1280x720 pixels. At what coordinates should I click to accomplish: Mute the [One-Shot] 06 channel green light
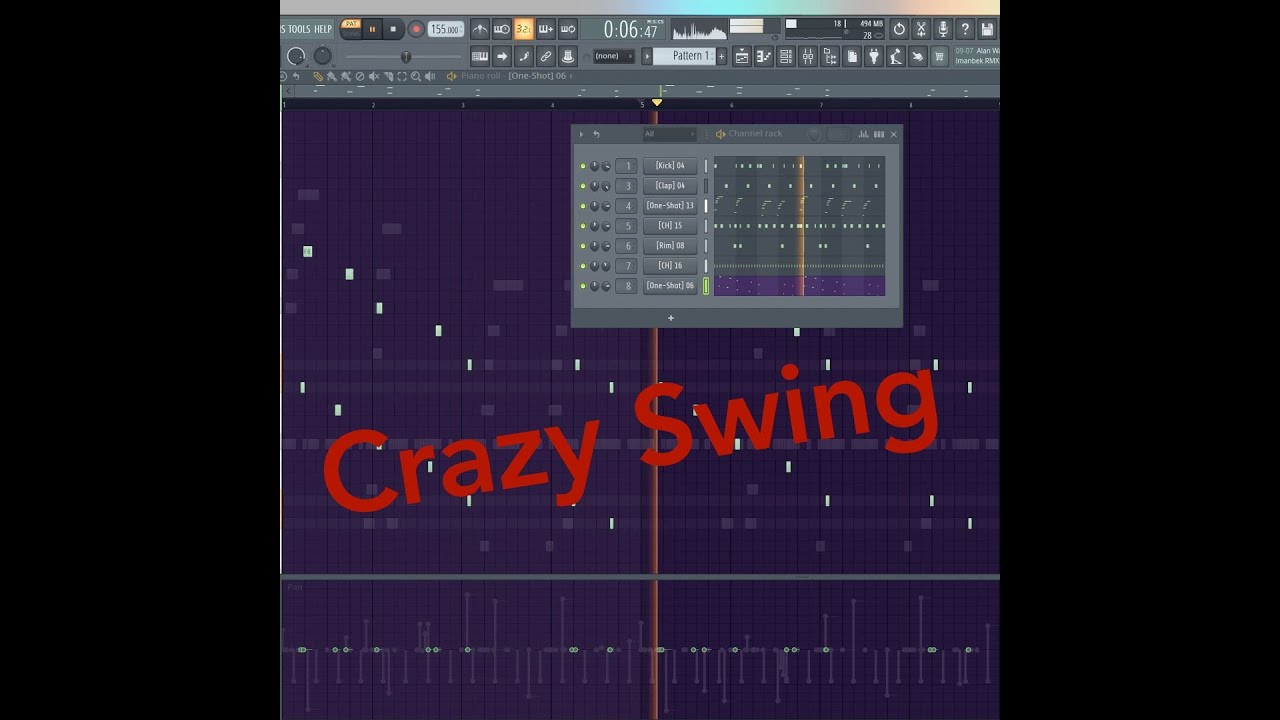(x=583, y=286)
